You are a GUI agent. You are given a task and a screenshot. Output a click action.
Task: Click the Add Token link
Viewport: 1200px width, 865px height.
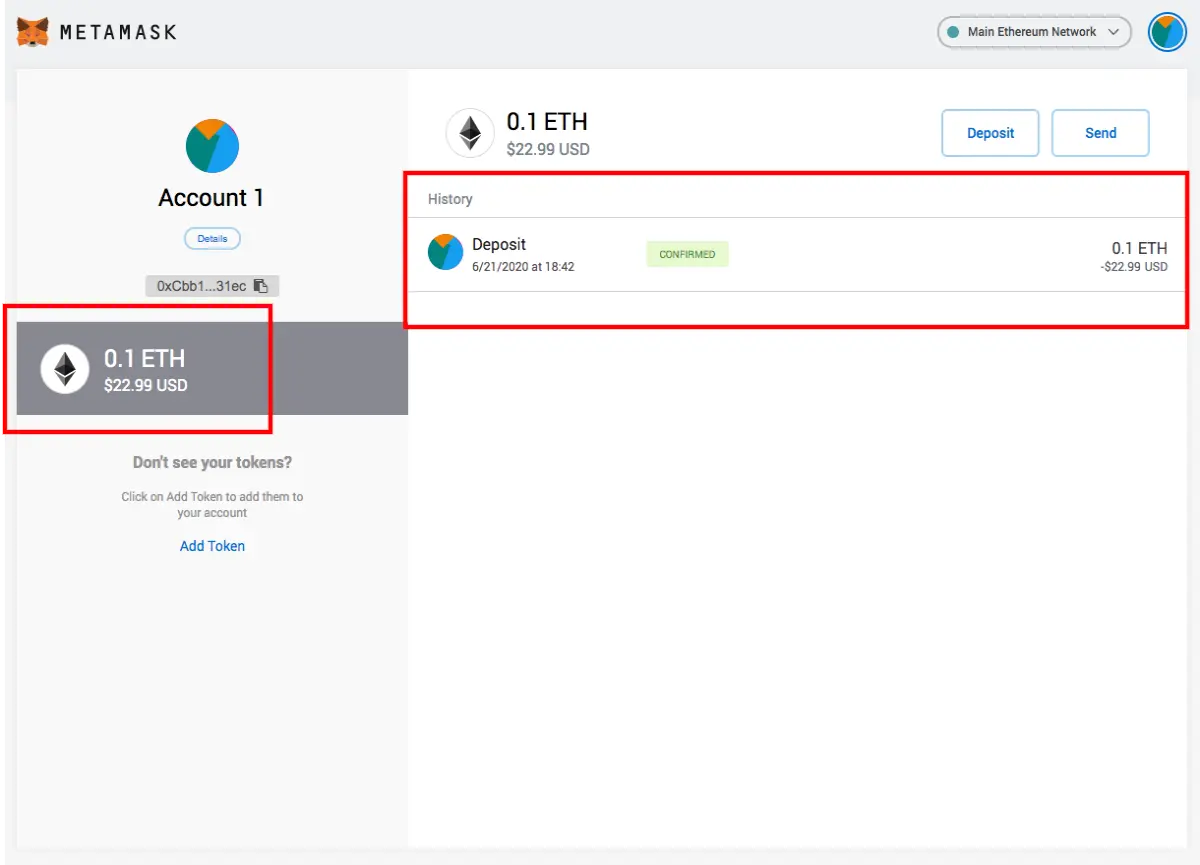212,546
